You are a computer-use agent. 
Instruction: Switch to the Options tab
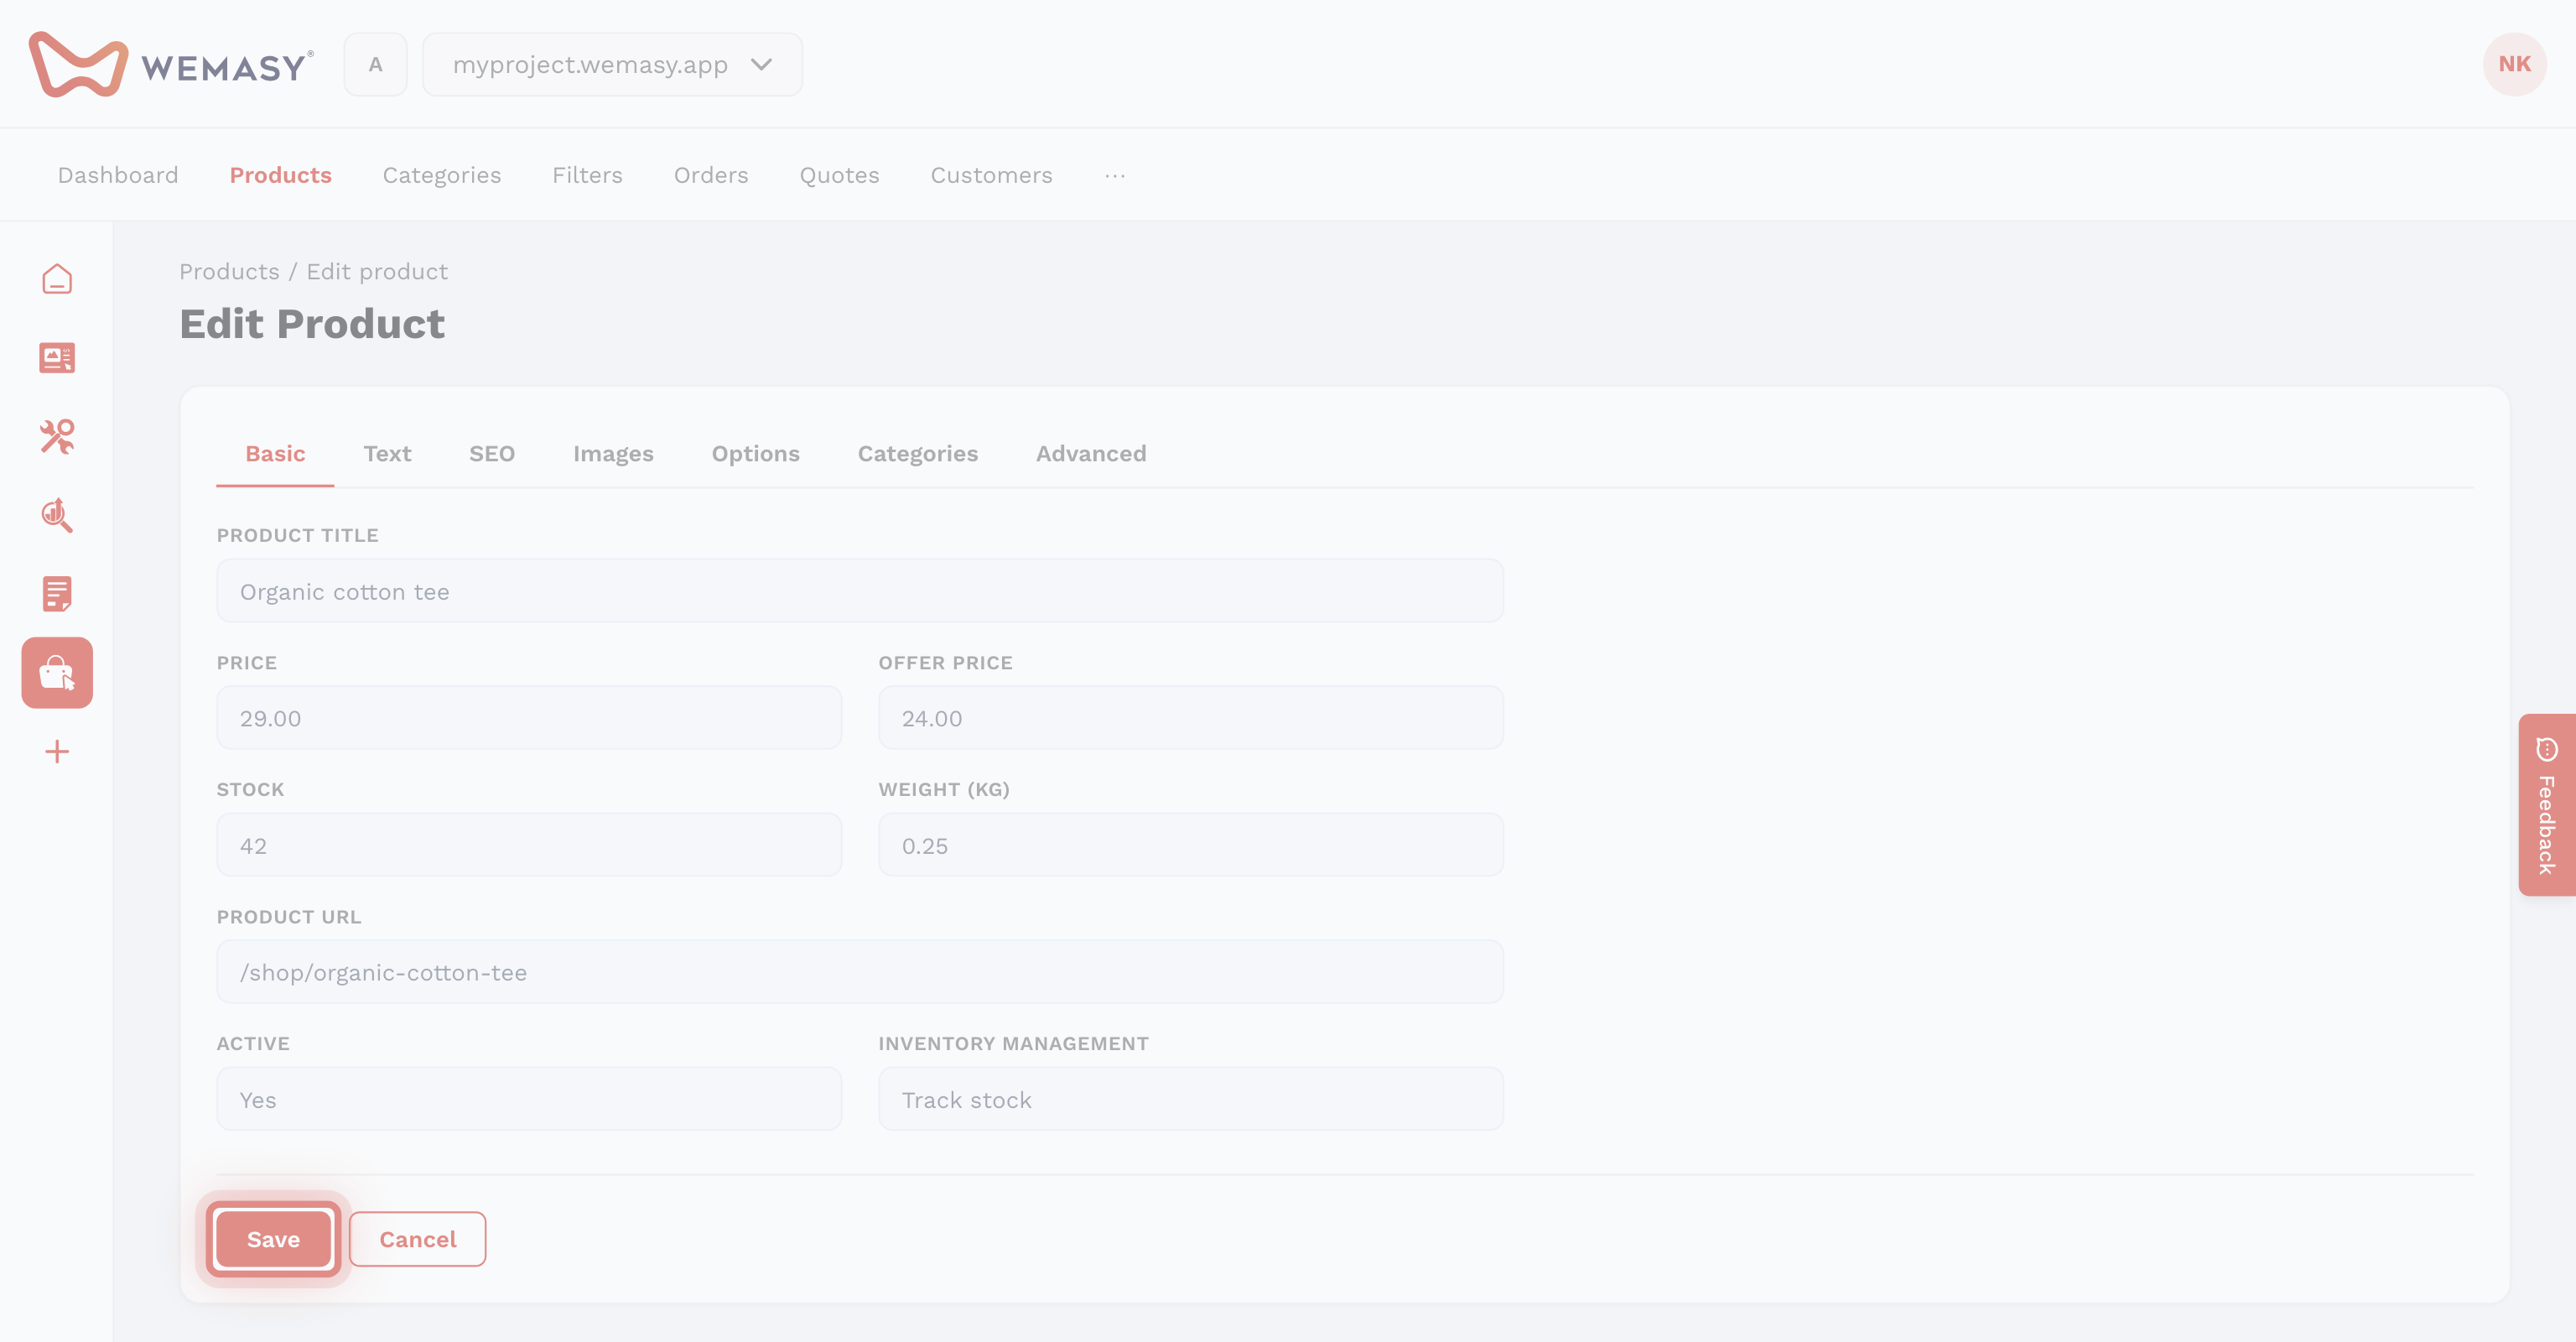[x=755, y=454]
